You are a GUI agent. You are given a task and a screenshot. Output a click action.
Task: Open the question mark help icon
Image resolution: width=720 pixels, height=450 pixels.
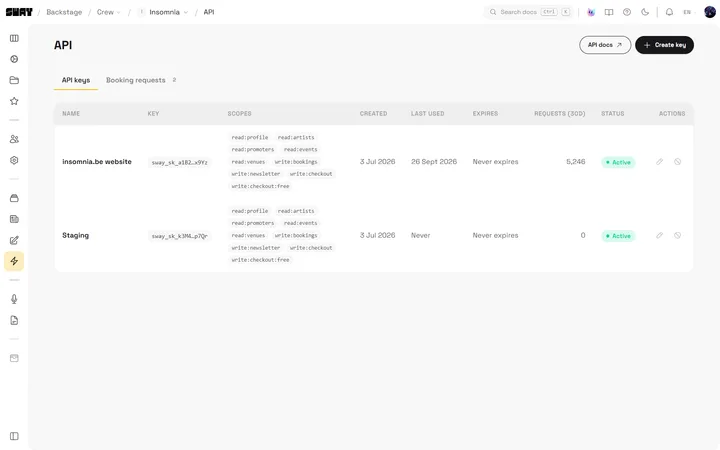[627, 12]
